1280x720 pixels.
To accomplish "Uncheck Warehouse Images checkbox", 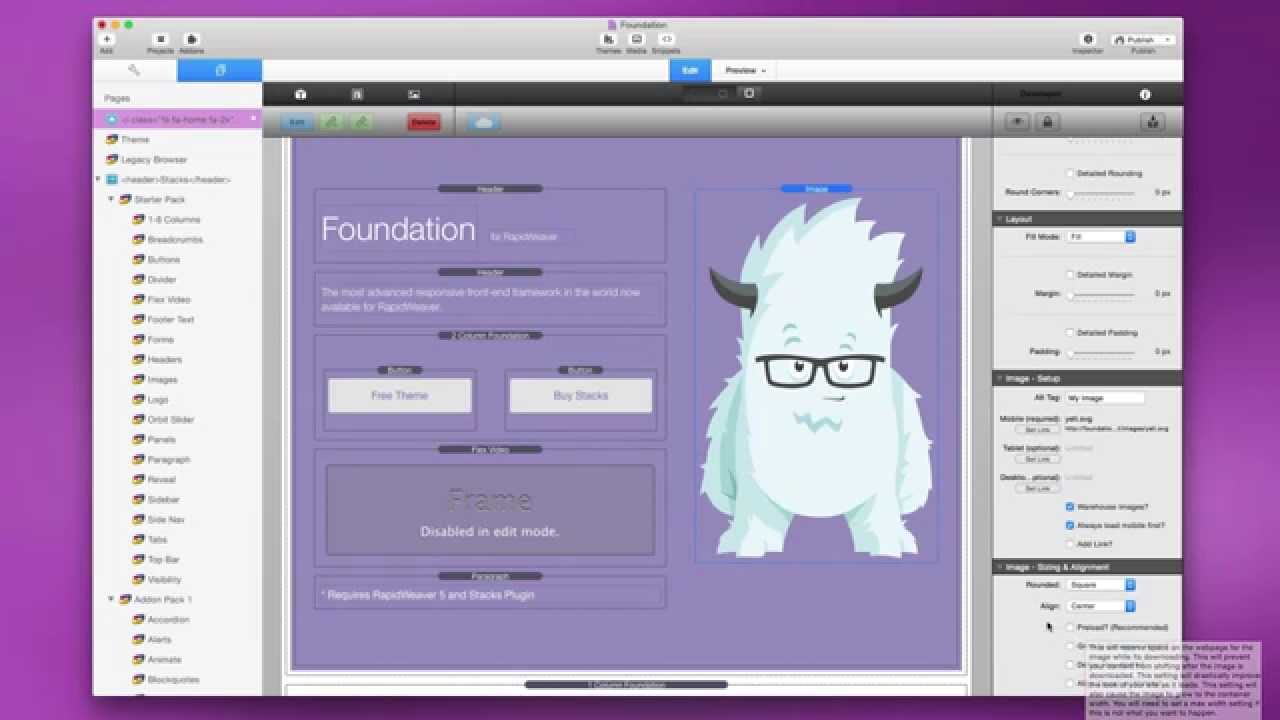I will pyautogui.click(x=1070, y=507).
